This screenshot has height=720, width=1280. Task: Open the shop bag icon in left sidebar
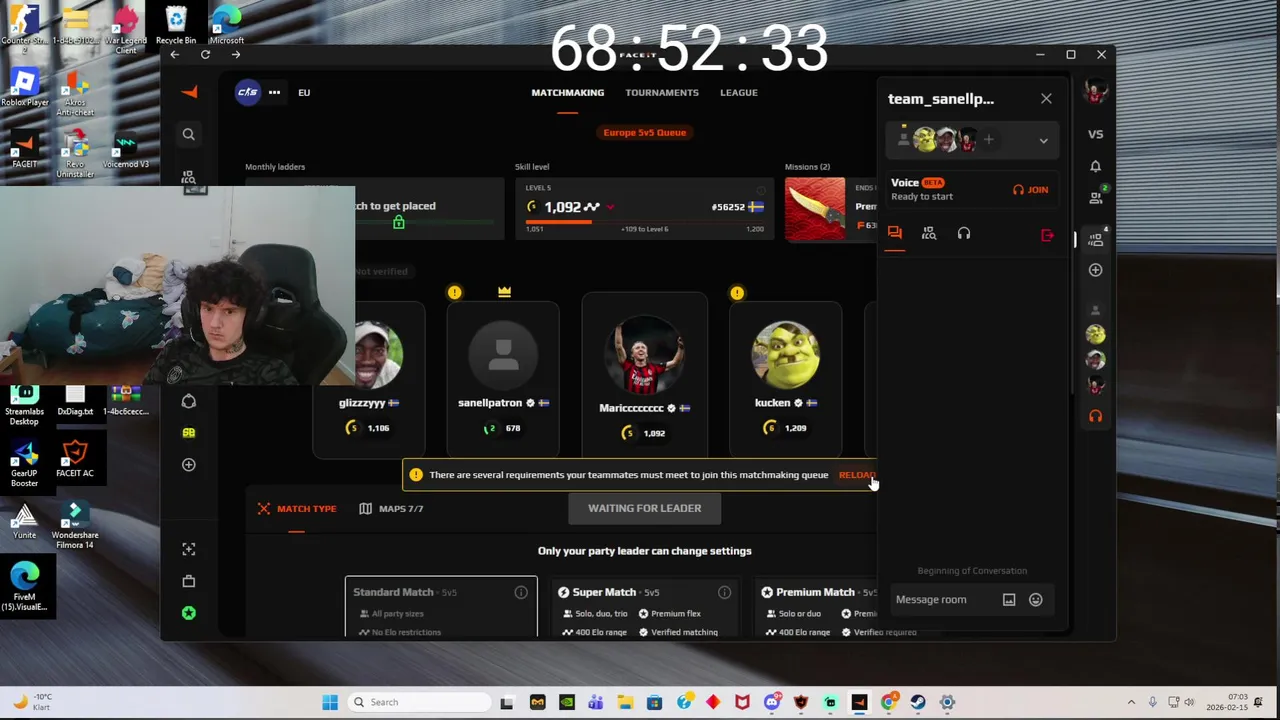[188, 581]
